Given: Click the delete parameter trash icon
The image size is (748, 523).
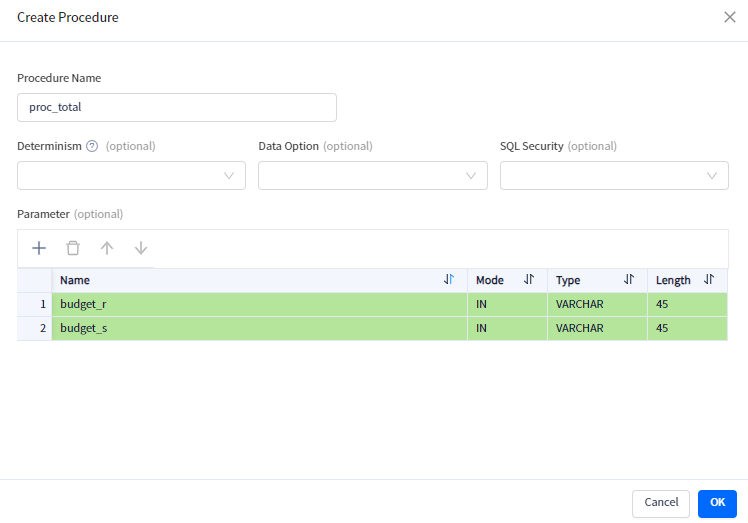Looking at the screenshot, I should point(73,248).
